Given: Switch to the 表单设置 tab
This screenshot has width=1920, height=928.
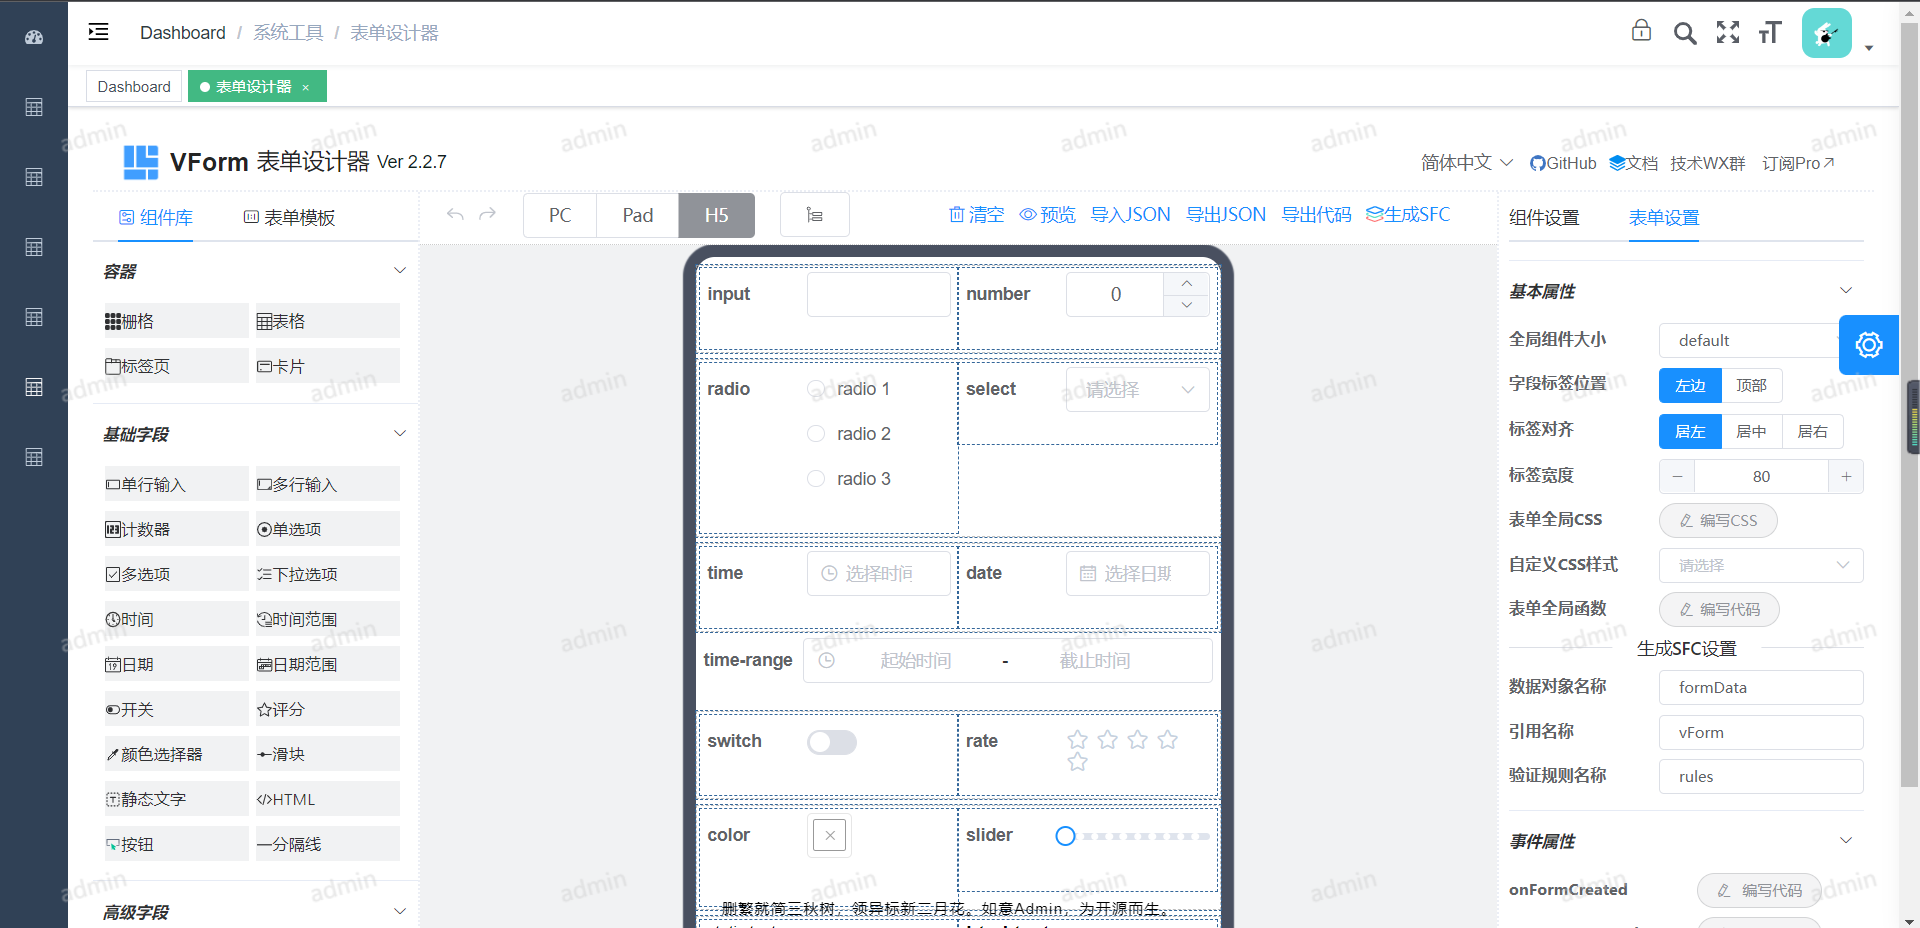Looking at the screenshot, I should [x=1664, y=218].
